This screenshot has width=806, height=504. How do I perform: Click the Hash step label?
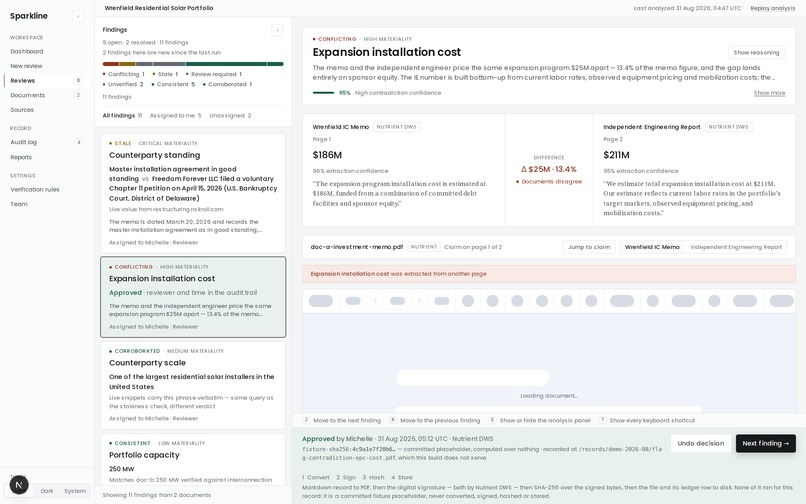(x=373, y=477)
